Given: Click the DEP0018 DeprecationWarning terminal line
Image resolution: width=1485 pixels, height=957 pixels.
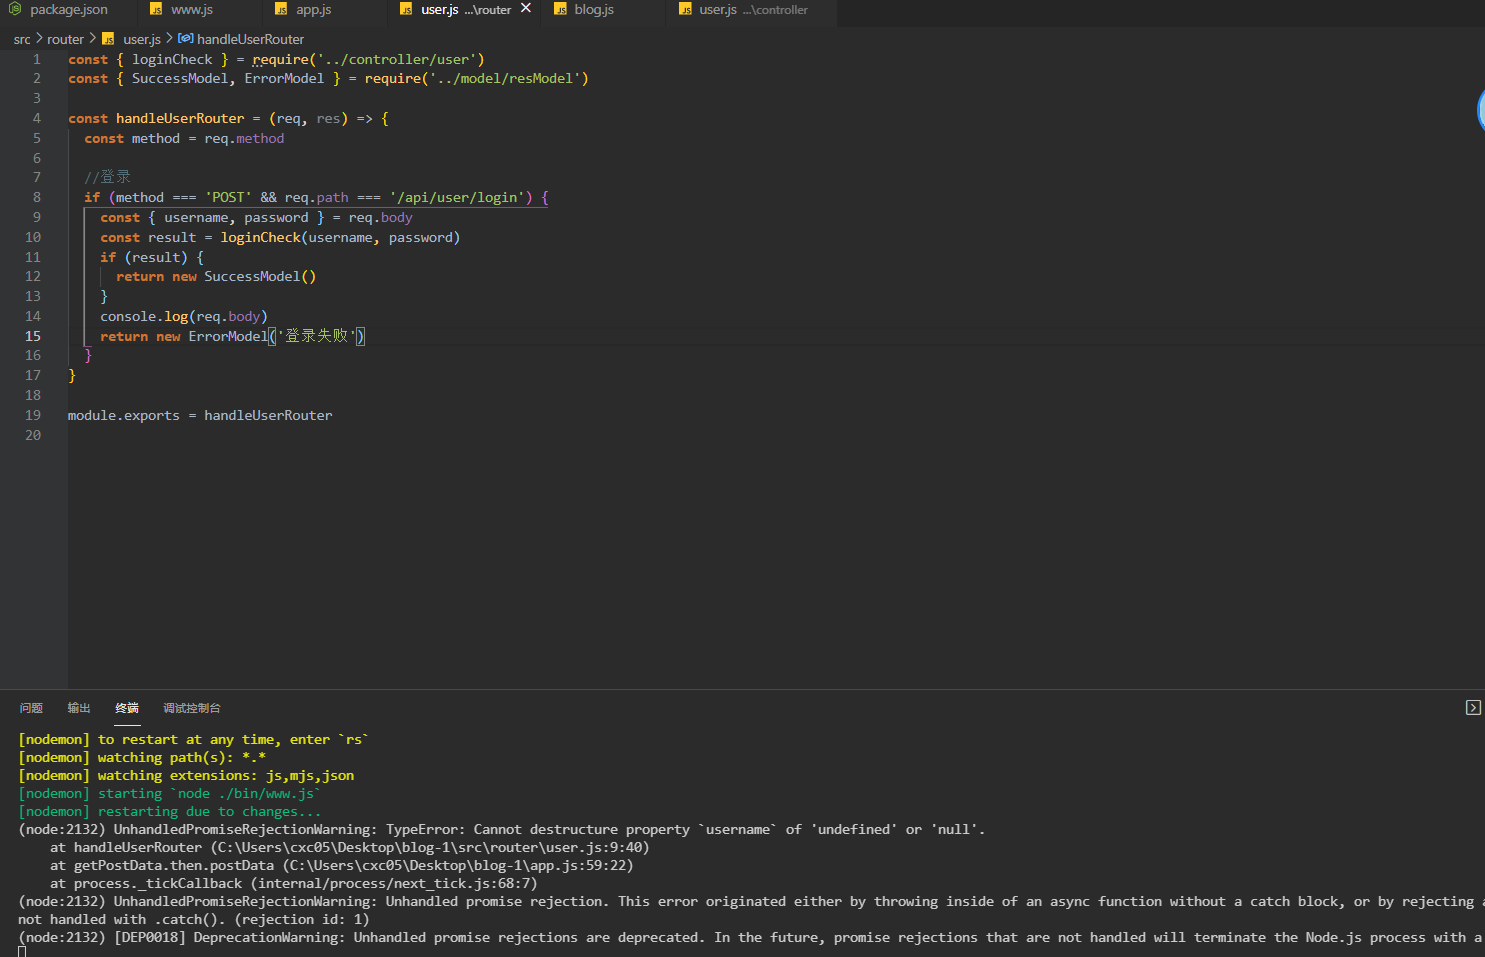Looking at the screenshot, I should 750,938.
